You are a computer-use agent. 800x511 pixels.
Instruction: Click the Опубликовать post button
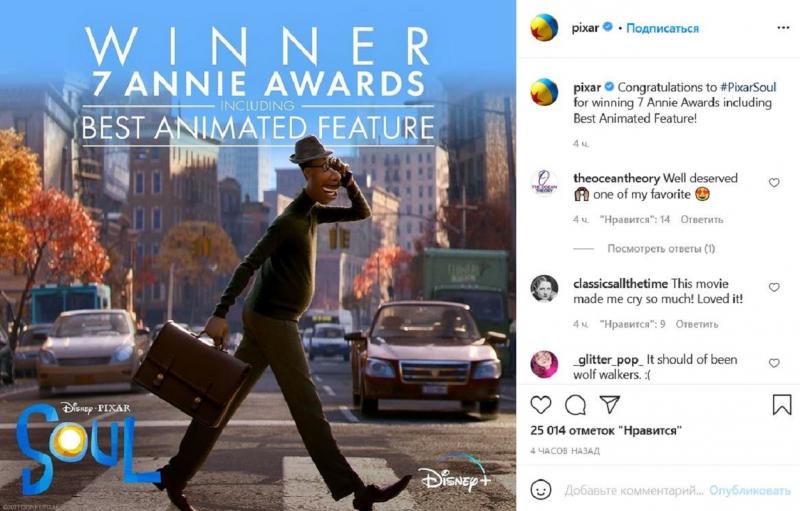[x=749, y=491]
